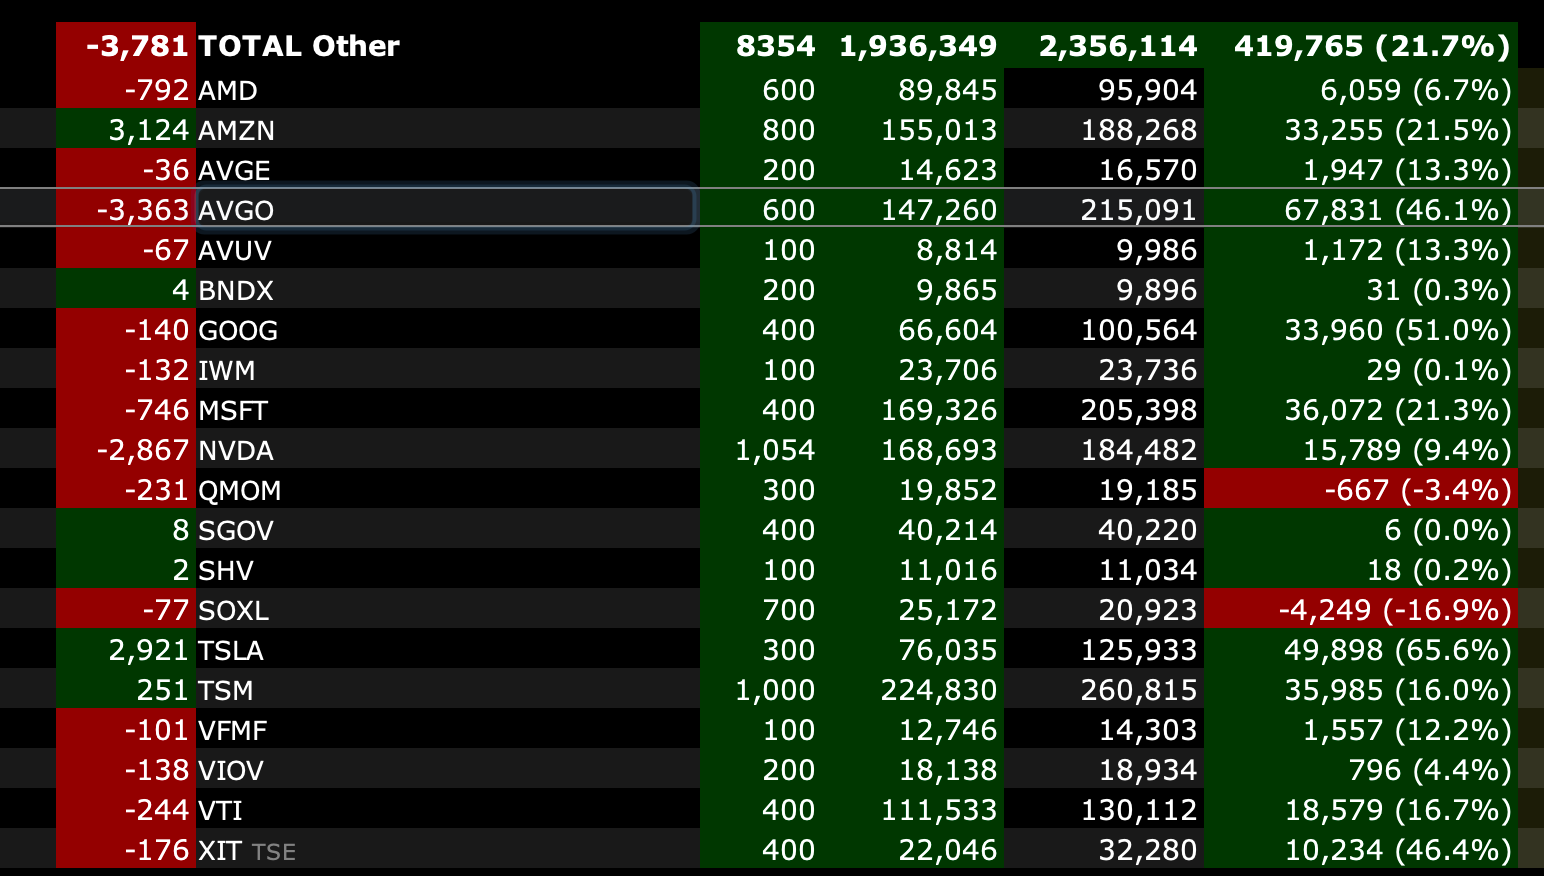Select the QMOM ticker

240,490
